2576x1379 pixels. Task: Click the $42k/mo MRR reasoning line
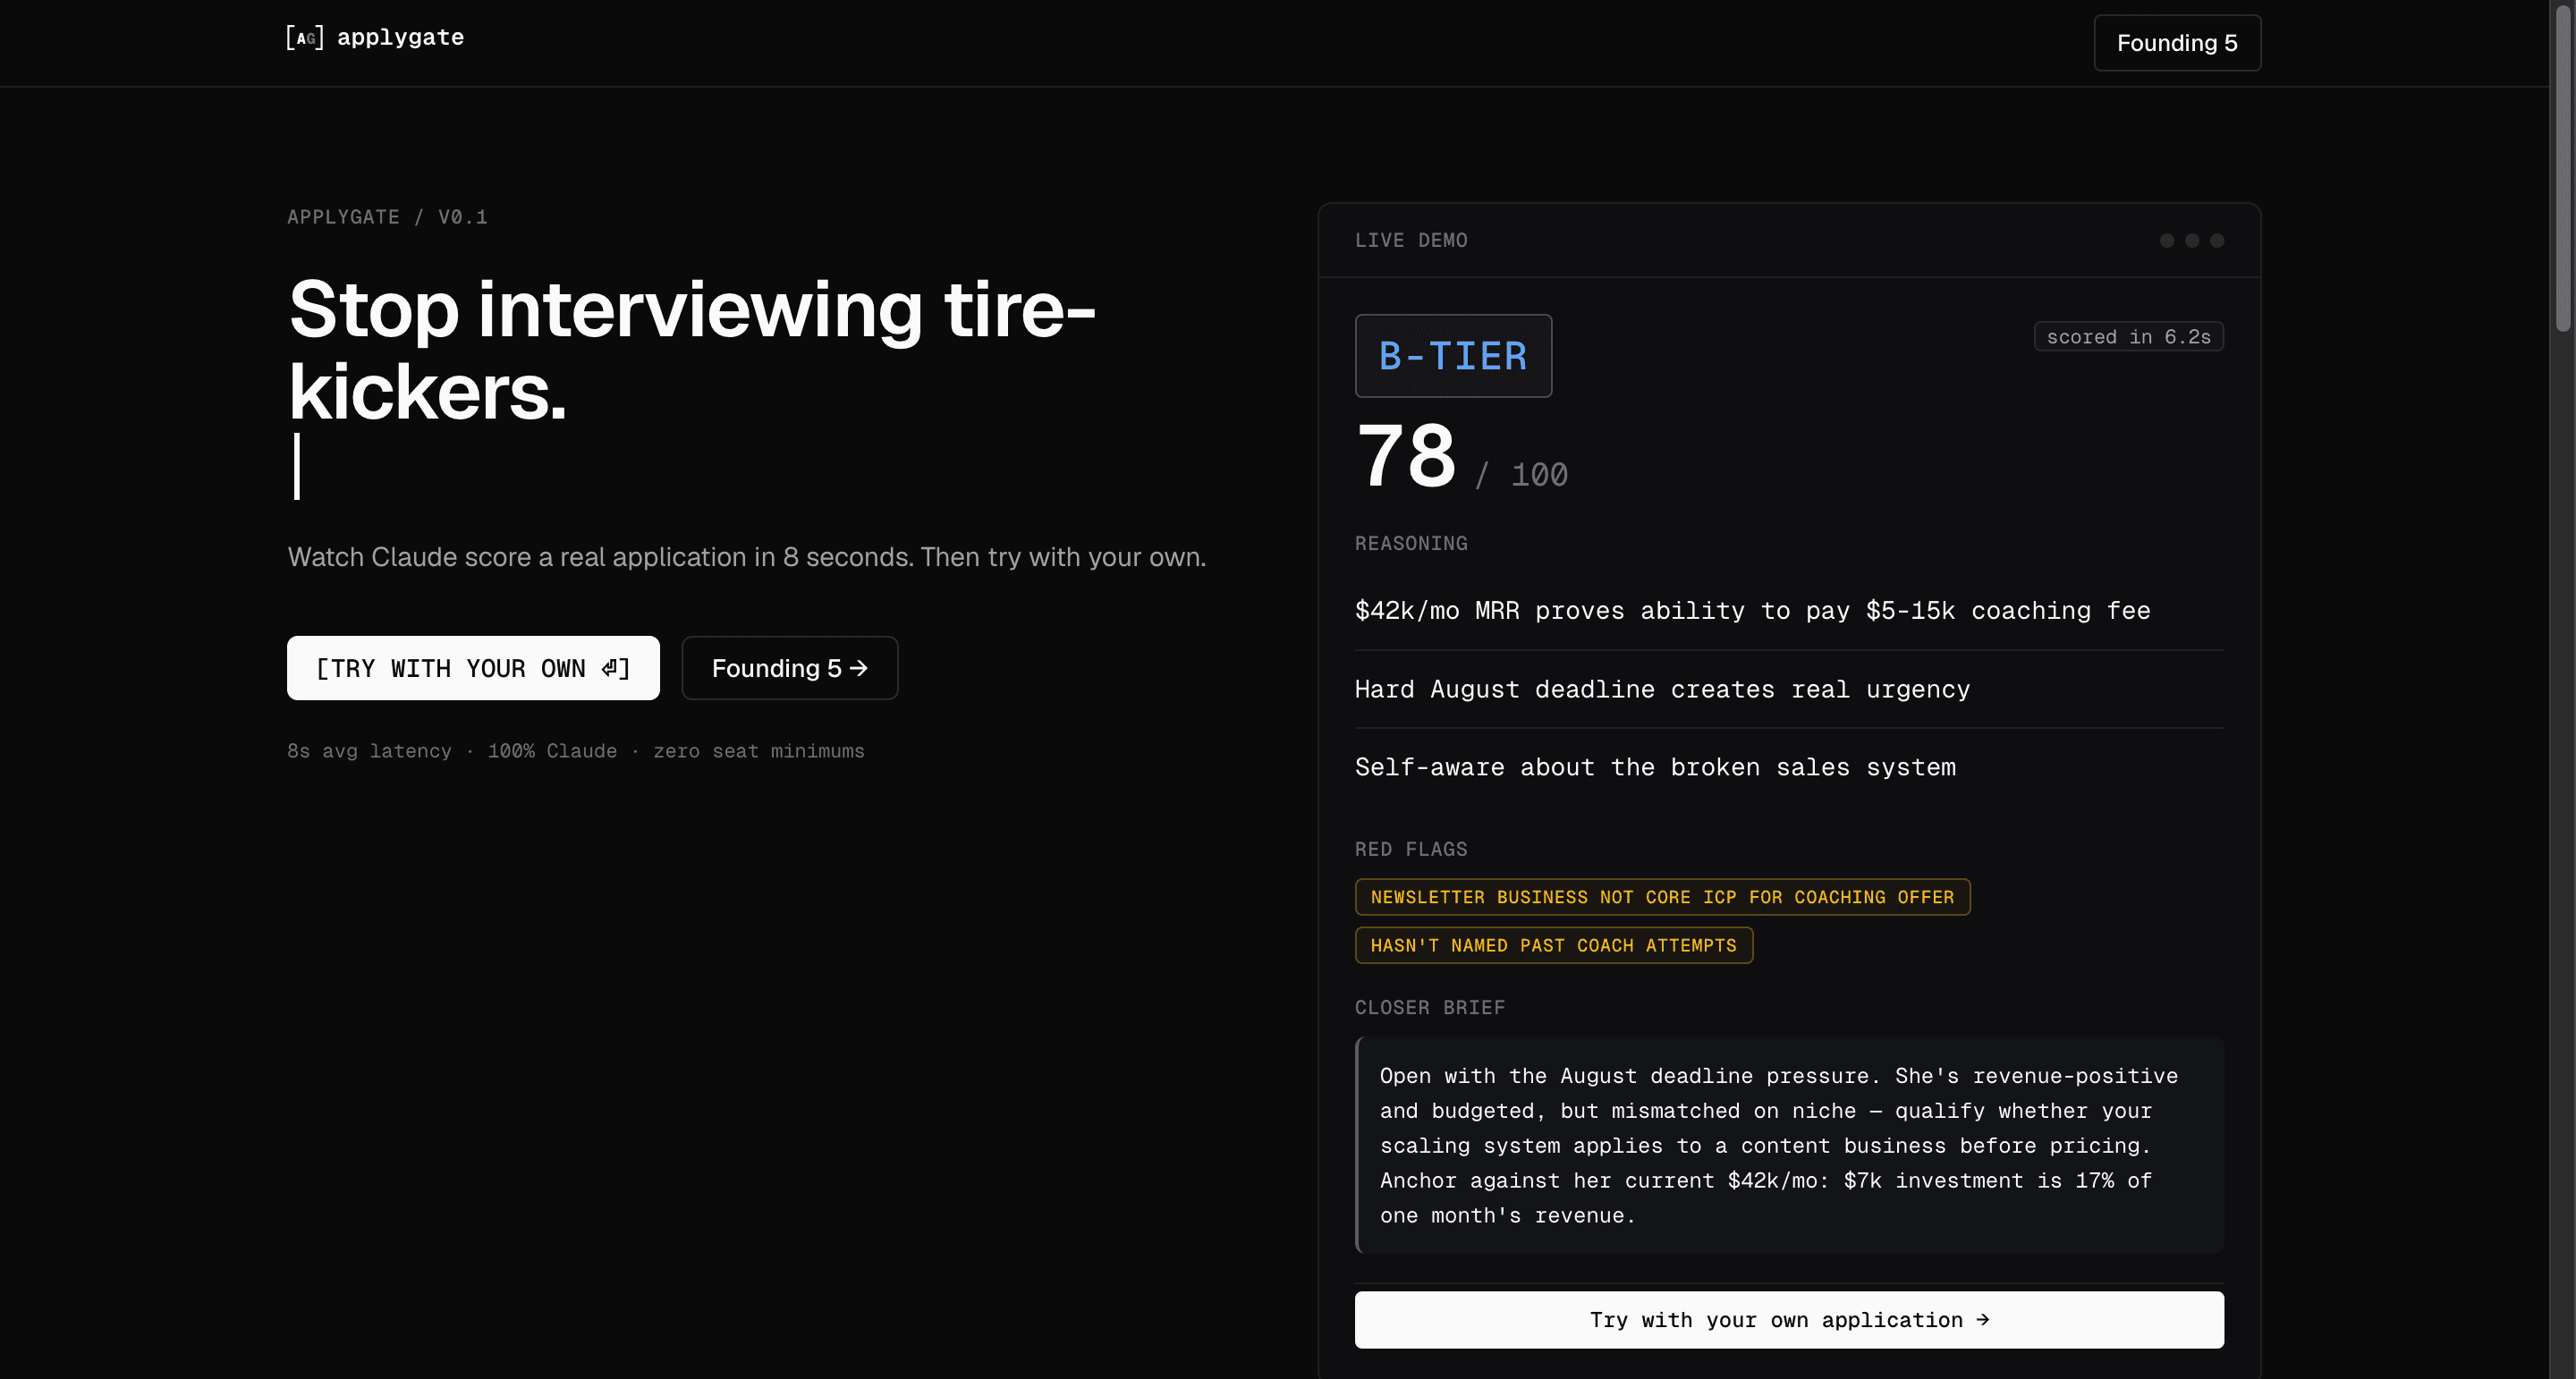1752,610
